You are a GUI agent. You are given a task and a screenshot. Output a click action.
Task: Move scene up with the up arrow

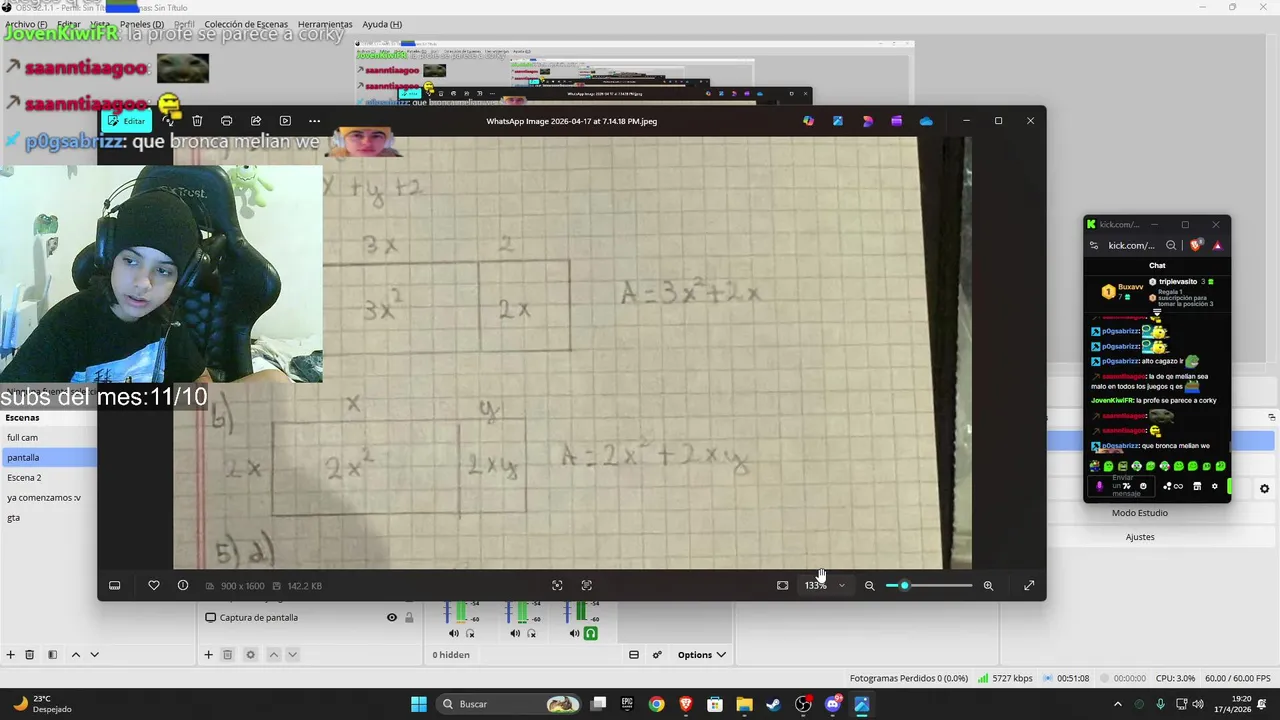tap(75, 655)
